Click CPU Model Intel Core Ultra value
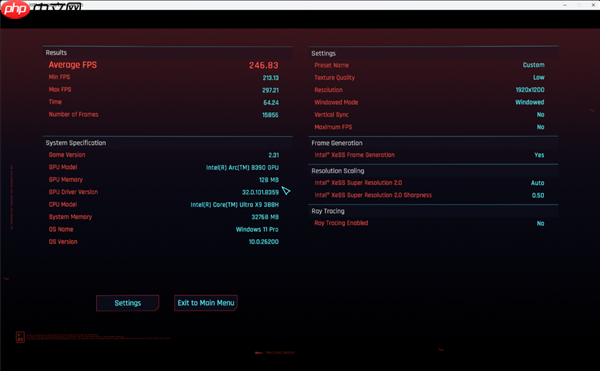This screenshot has width=600, height=371. [235, 205]
